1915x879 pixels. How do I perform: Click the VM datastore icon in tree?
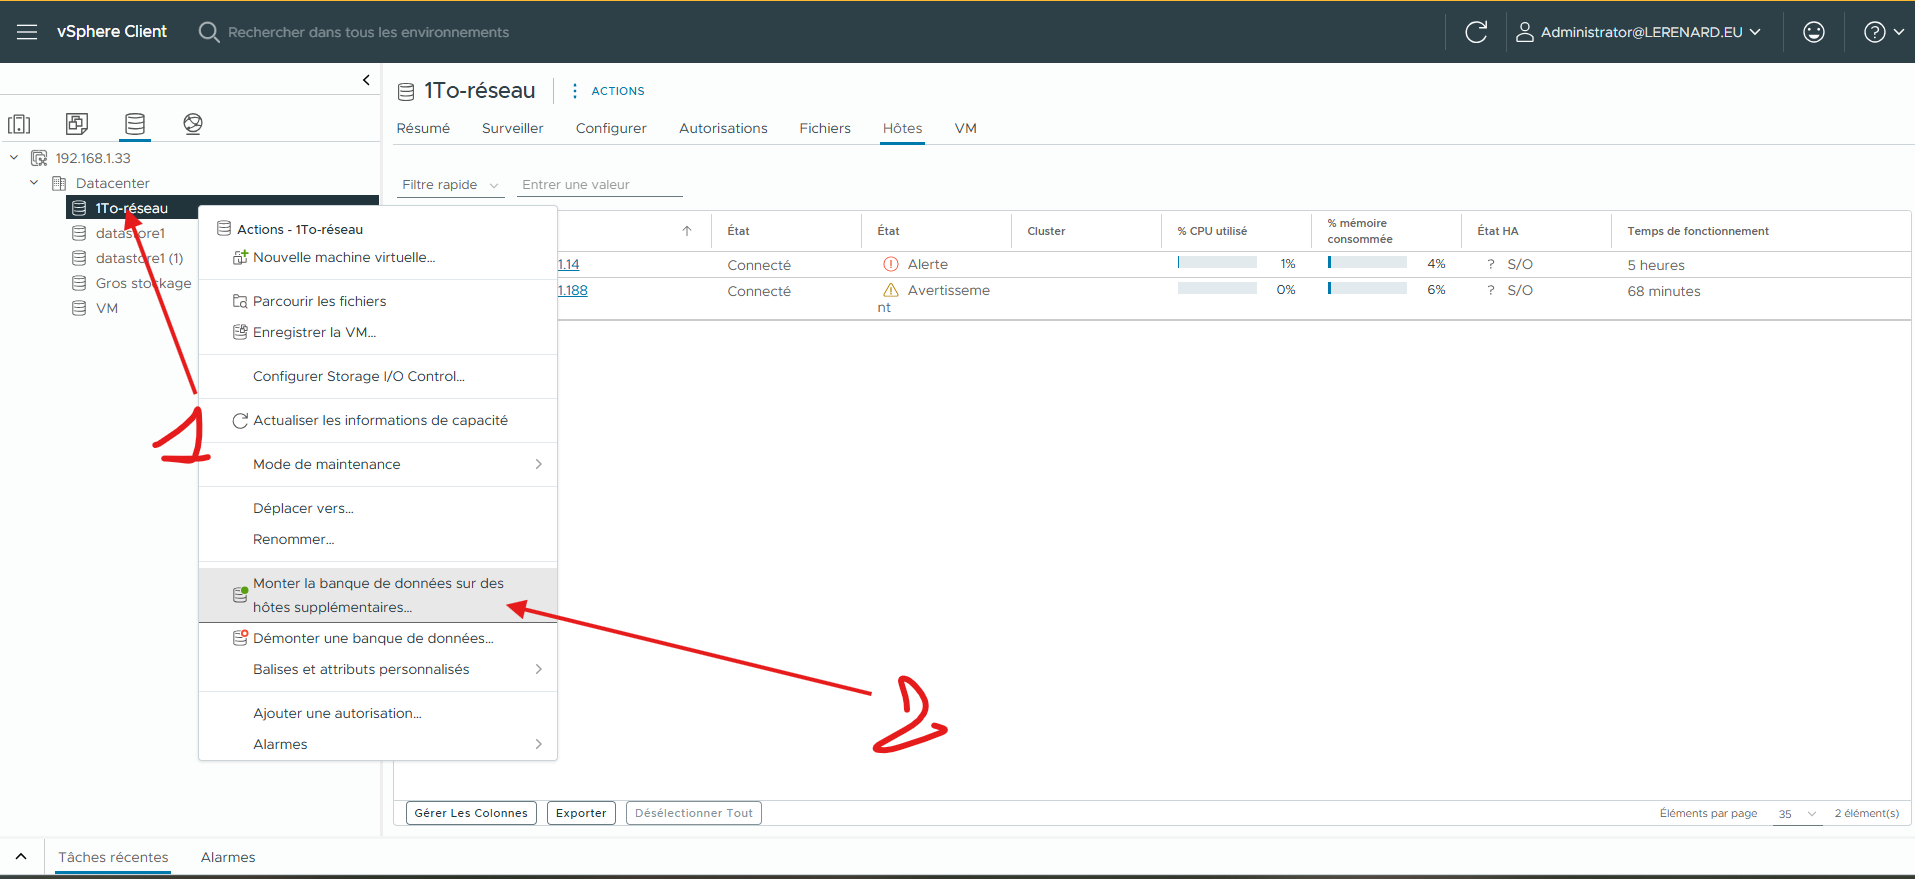click(x=79, y=308)
